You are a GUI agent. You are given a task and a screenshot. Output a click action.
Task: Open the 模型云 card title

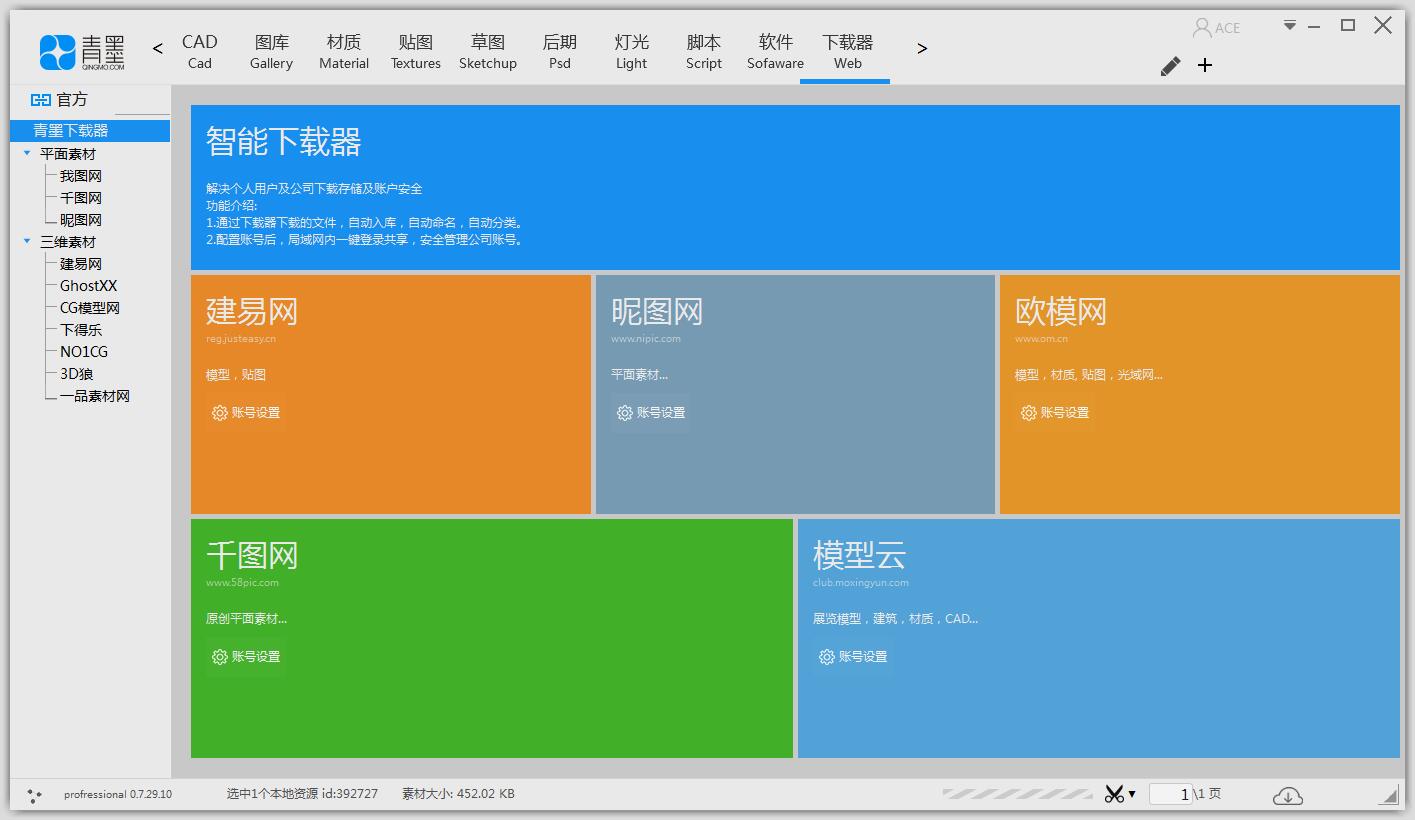(x=859, y=555)
